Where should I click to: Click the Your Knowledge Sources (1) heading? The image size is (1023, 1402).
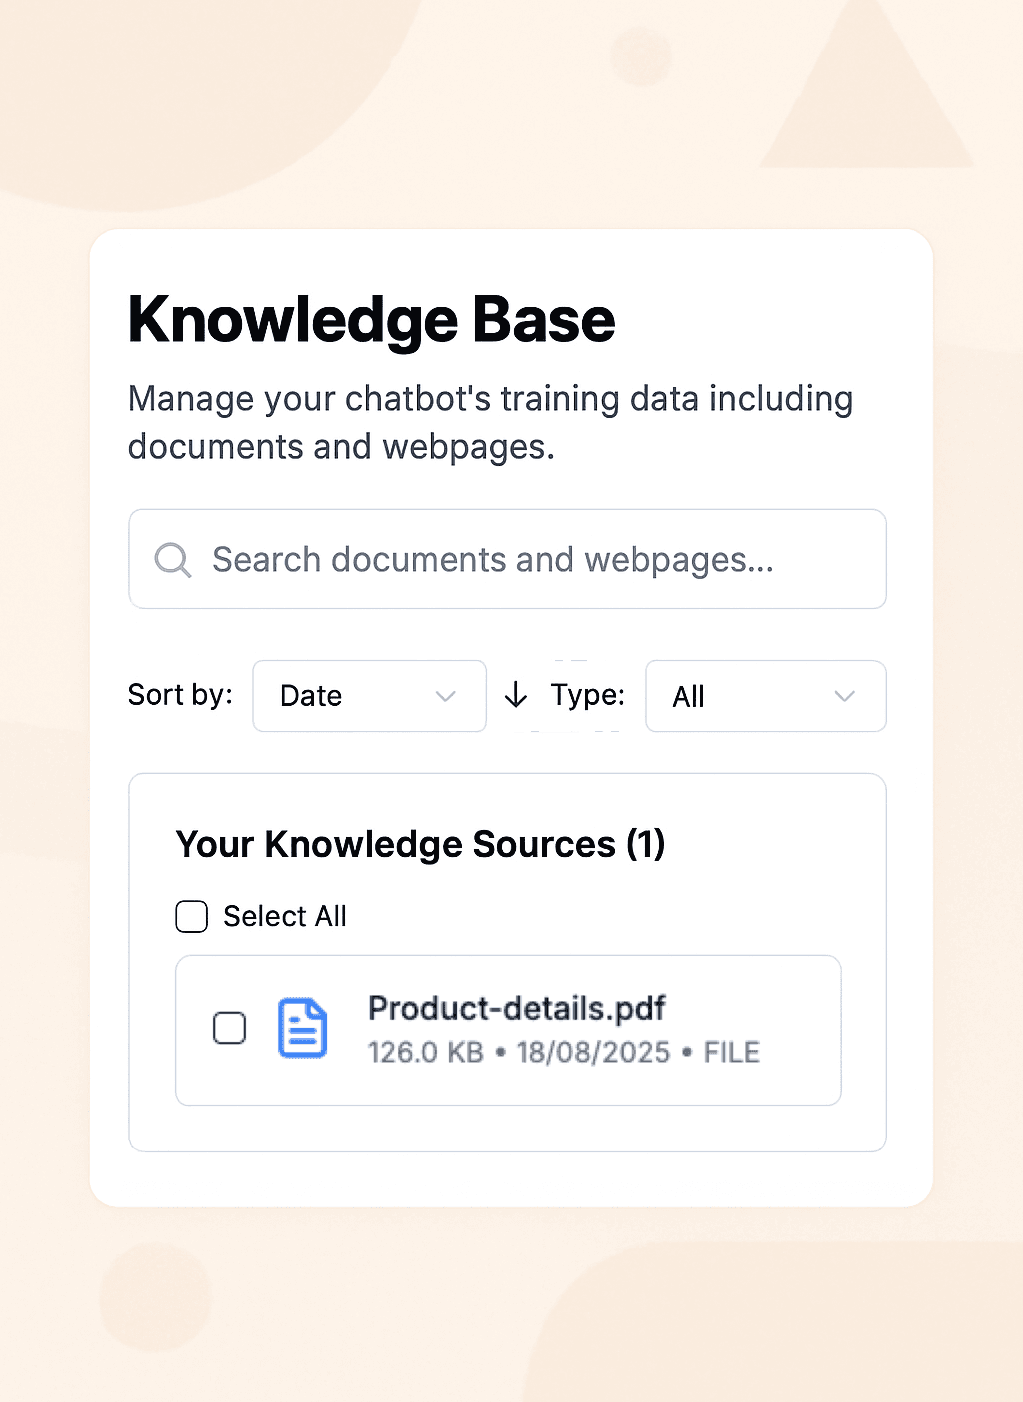tap(420, 844)
